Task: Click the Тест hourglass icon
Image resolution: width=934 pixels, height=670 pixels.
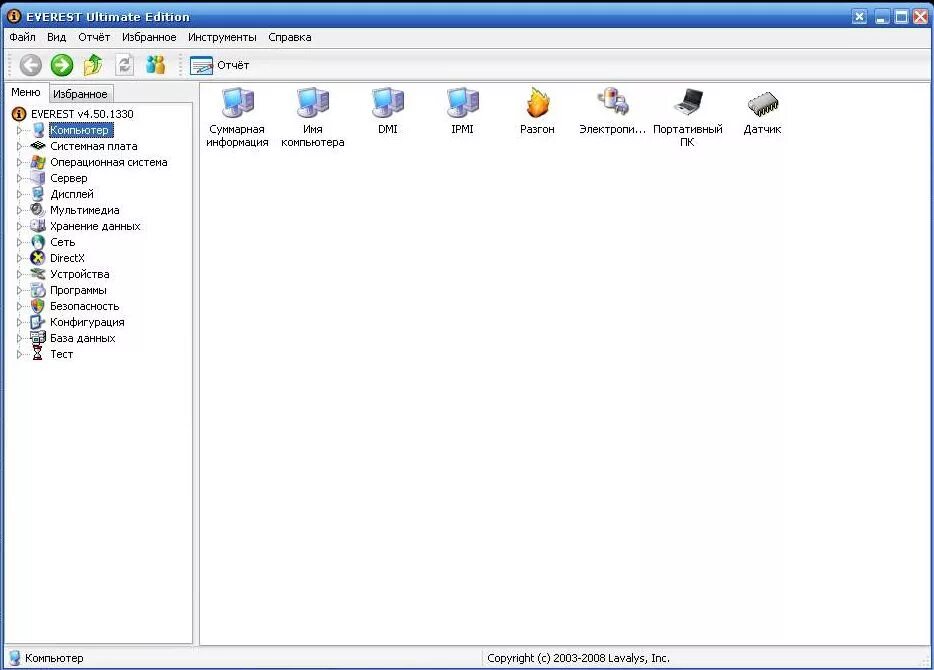Action: coord(38,354)
